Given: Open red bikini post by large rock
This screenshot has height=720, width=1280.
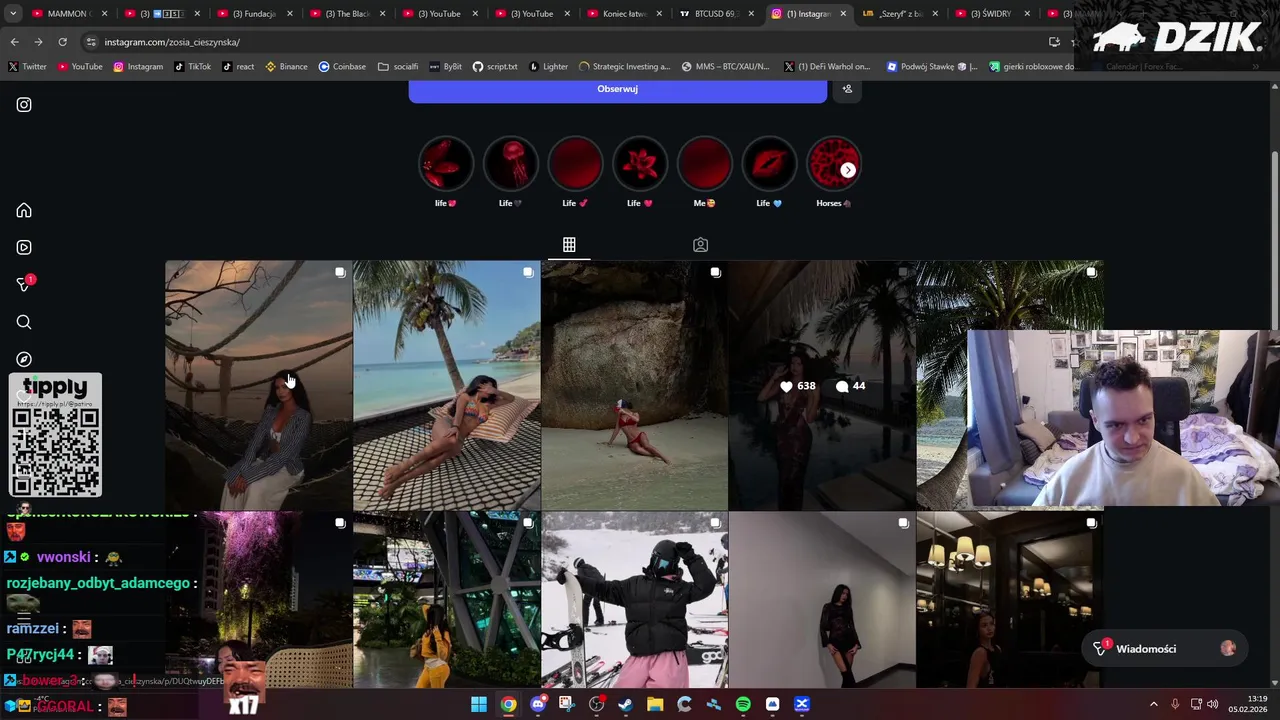Looking at the screenshot, I should coord(634,385).
